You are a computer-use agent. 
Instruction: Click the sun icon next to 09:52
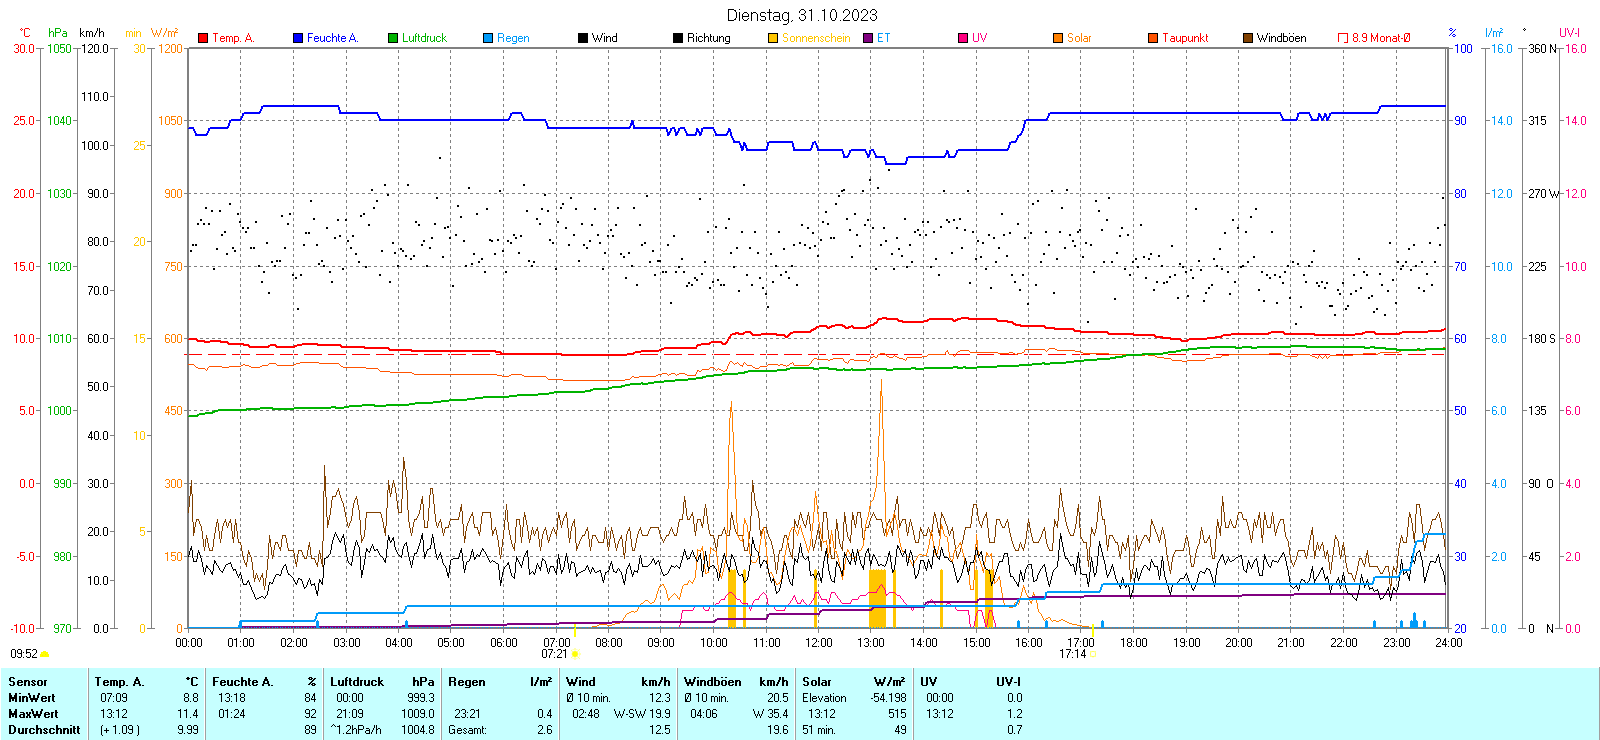[44, 654]
